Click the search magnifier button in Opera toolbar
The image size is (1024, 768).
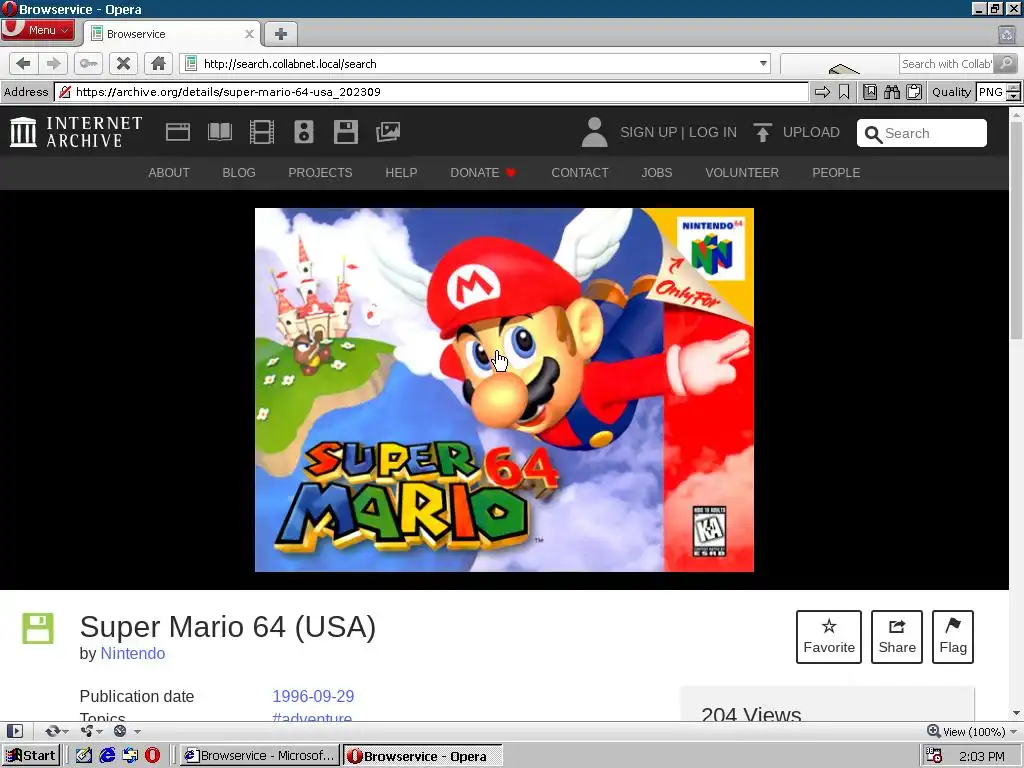point(1006,63)
